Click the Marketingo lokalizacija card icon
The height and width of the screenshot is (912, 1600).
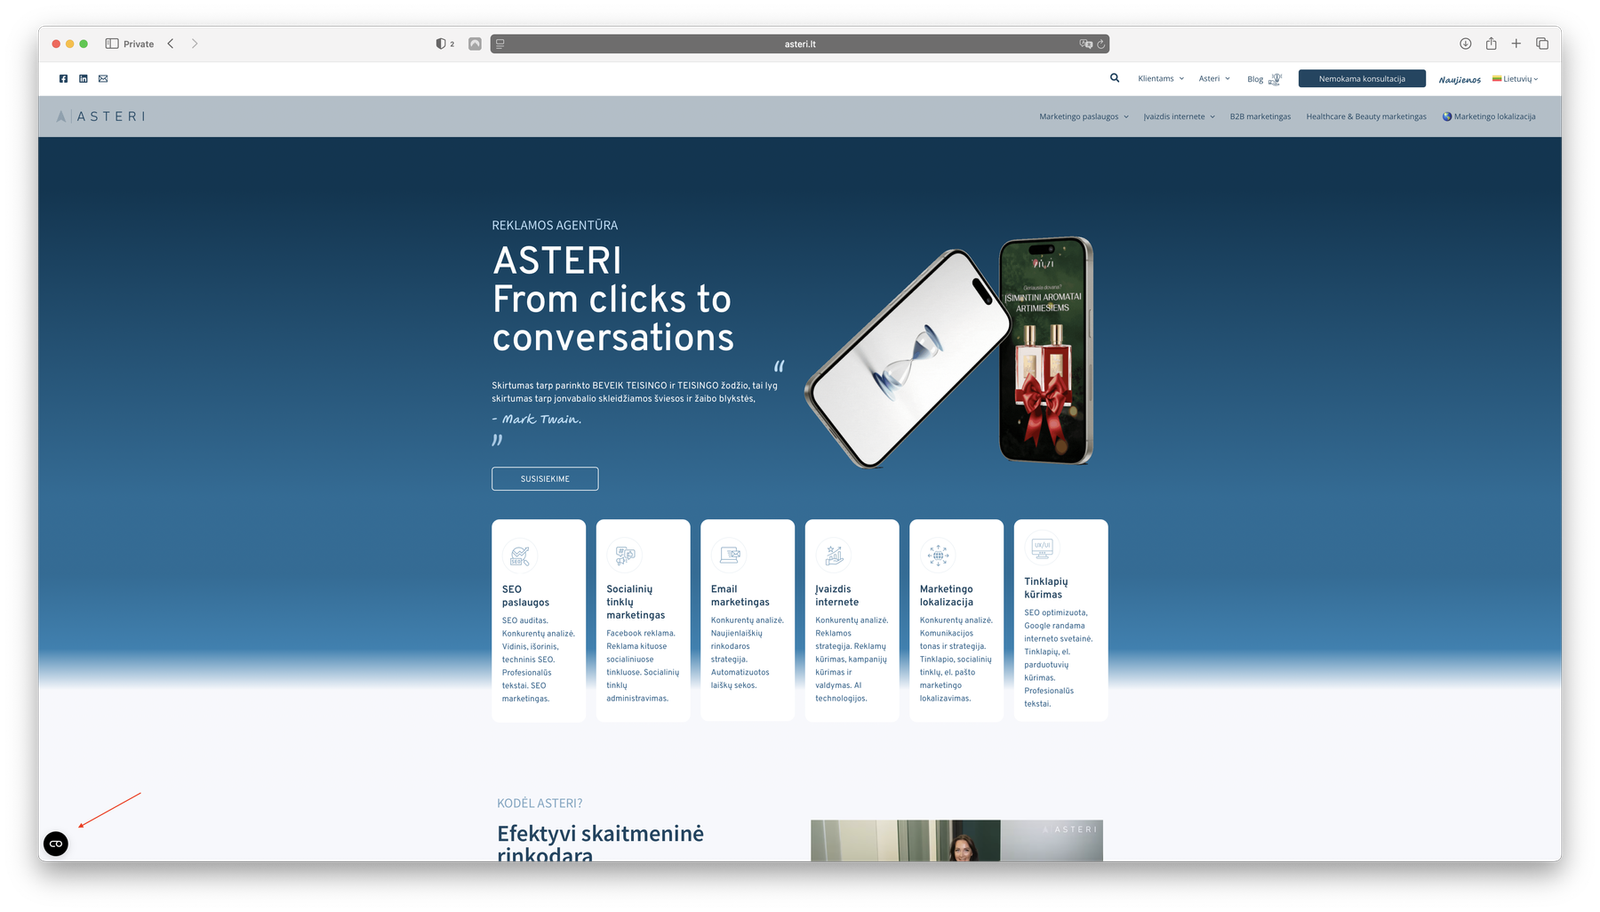click(938, 555)
